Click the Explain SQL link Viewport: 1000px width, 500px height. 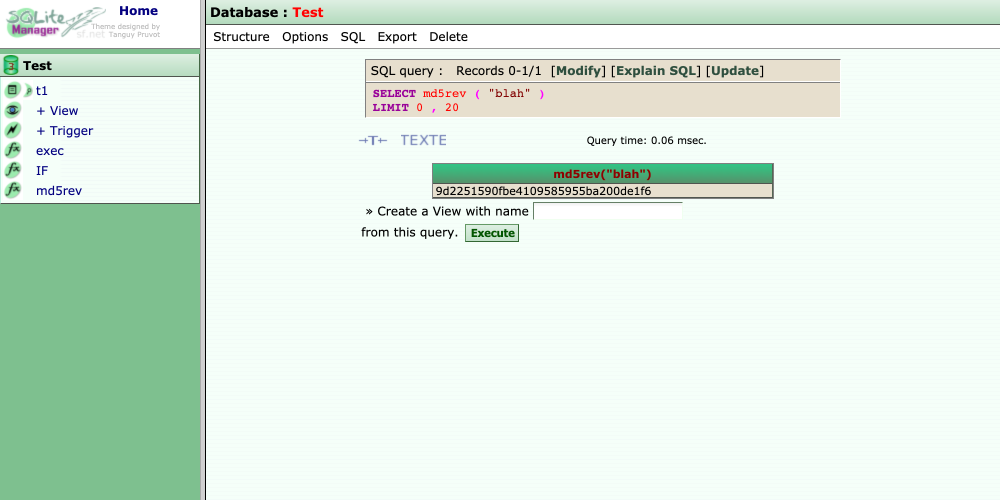click(x=656, y=71)
